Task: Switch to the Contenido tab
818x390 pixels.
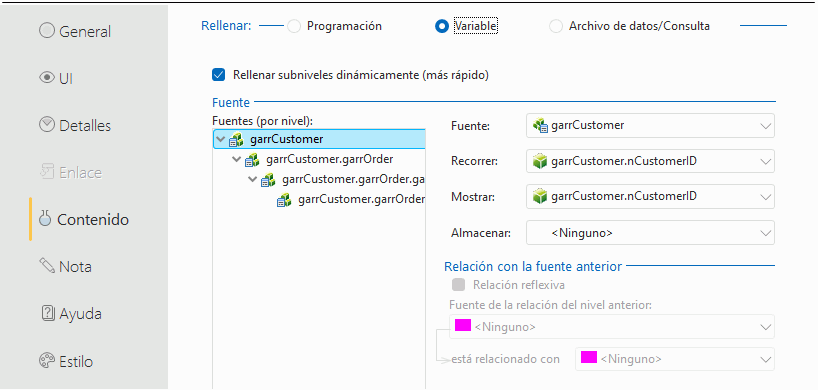Action: pyautogui.click(x=84, y=220)
